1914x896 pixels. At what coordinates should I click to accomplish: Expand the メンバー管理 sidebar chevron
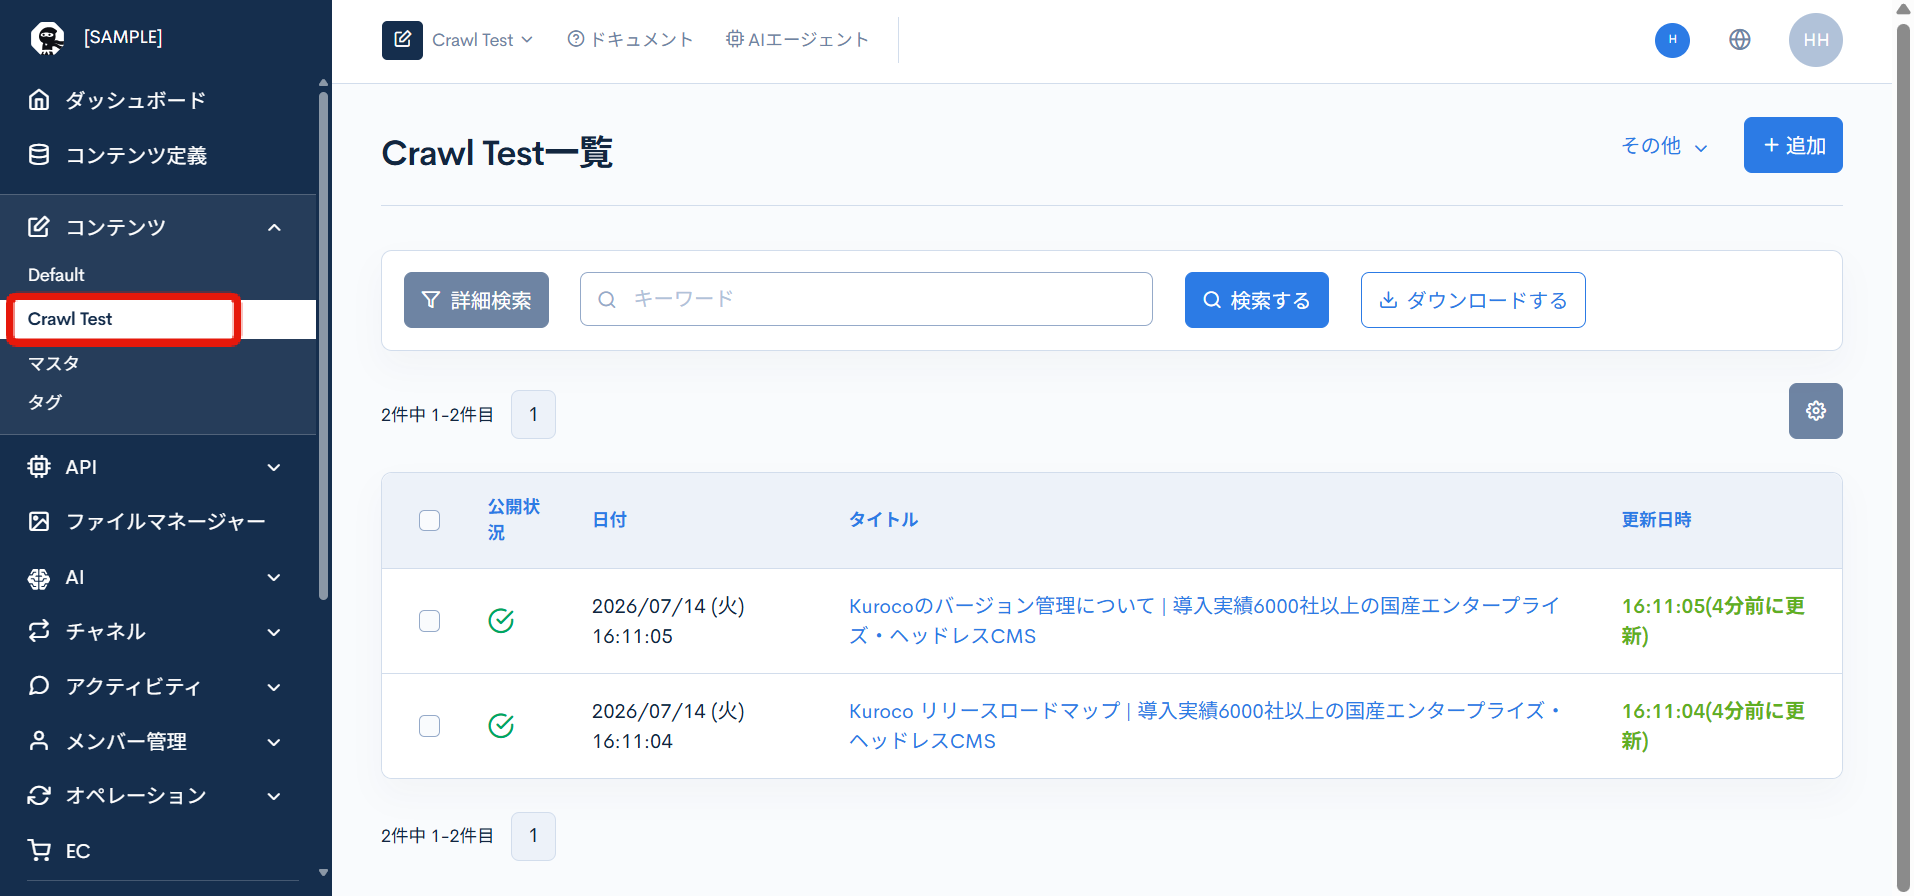274,742
